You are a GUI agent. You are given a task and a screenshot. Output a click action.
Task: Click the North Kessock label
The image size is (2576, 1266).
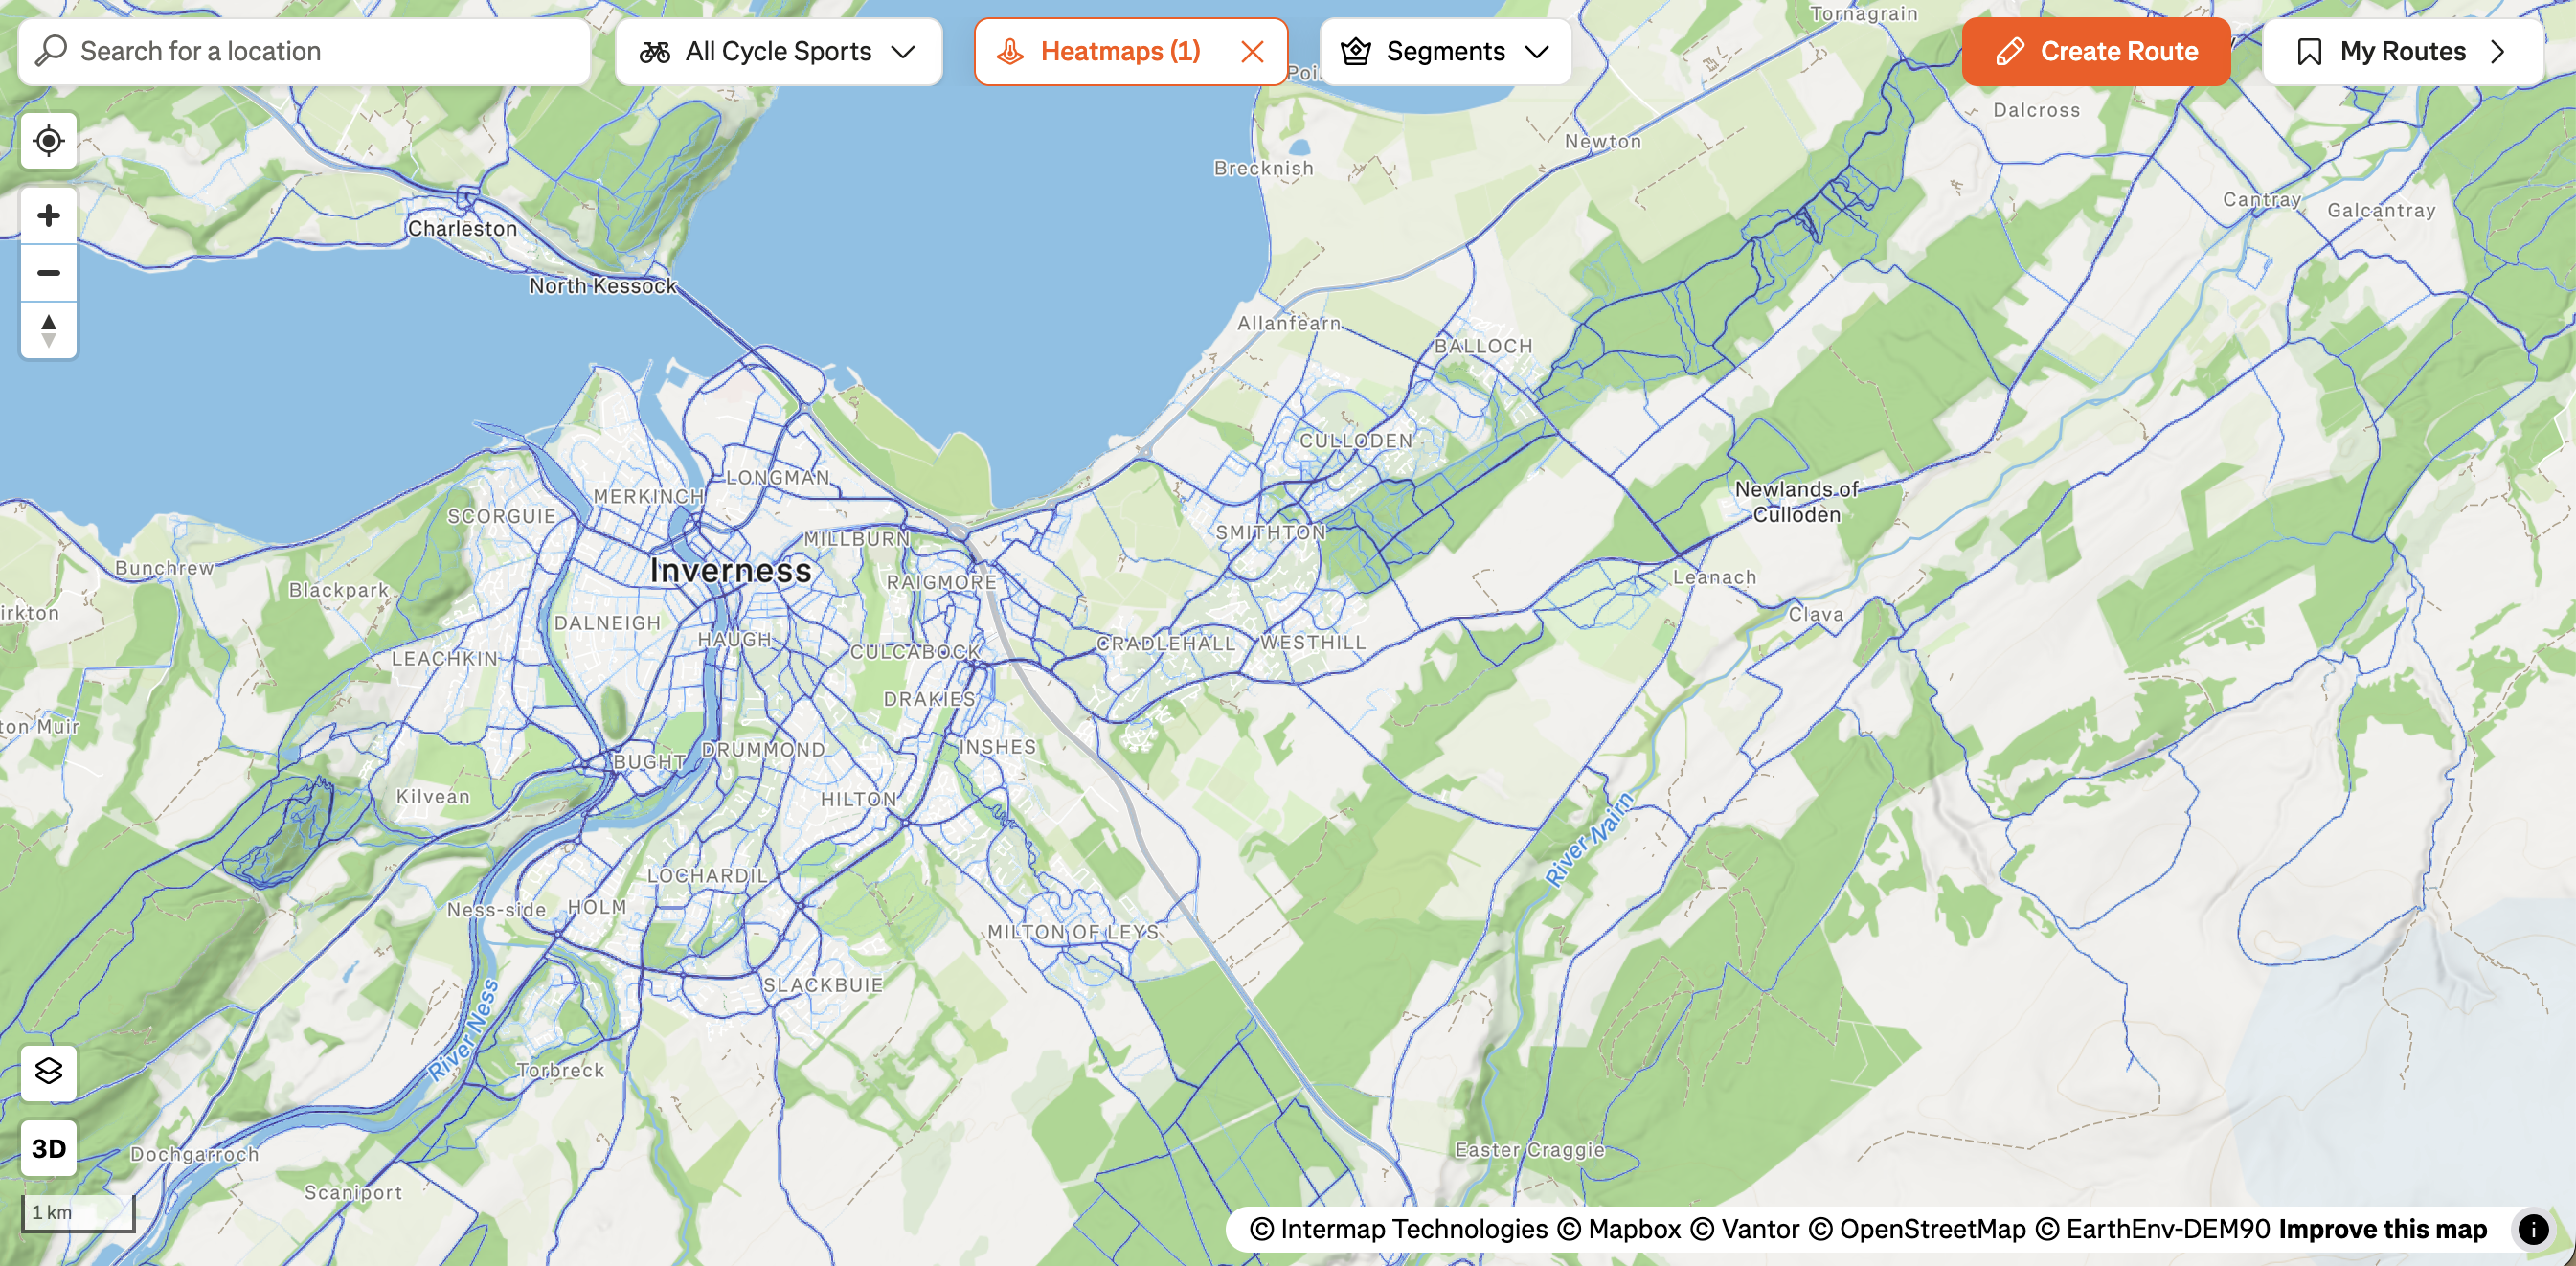click(x=603, y=286)
